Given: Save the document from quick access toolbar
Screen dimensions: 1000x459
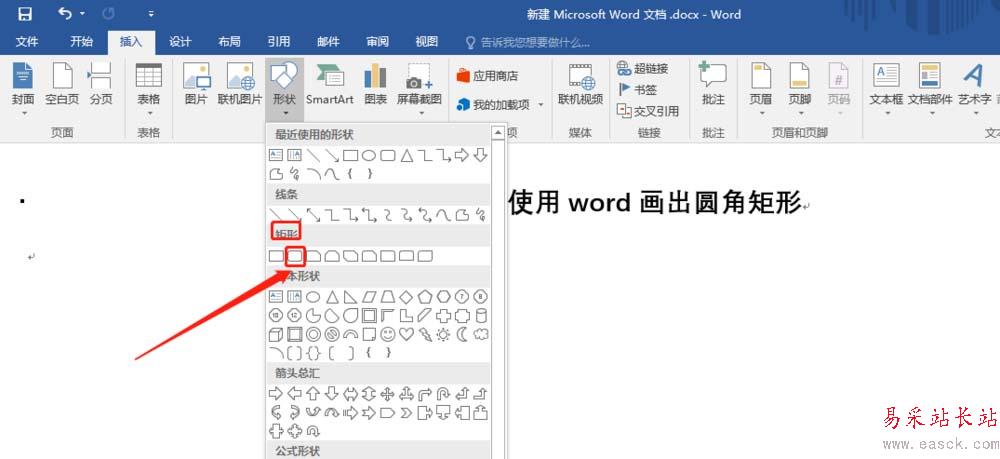Looking at the screenshot, I should pos(25,14).
